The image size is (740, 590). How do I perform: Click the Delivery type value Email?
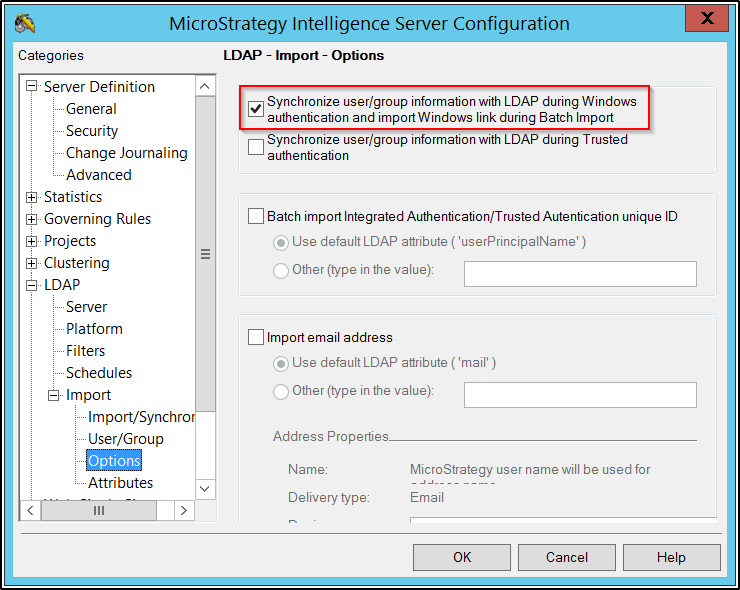point(427,497)
